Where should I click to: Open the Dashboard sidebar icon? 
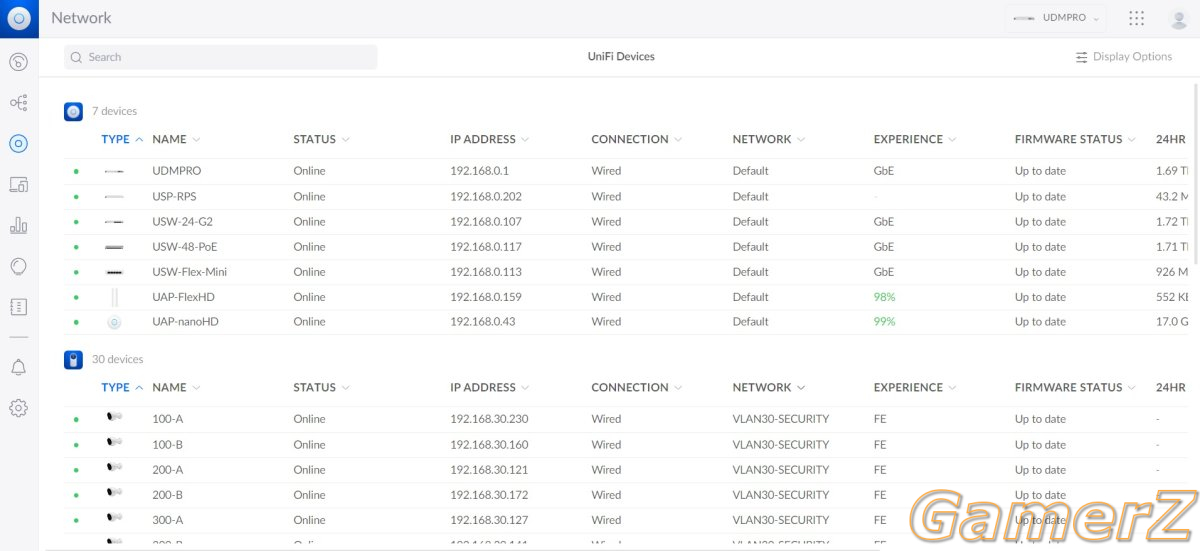click(x=18, y=62)
